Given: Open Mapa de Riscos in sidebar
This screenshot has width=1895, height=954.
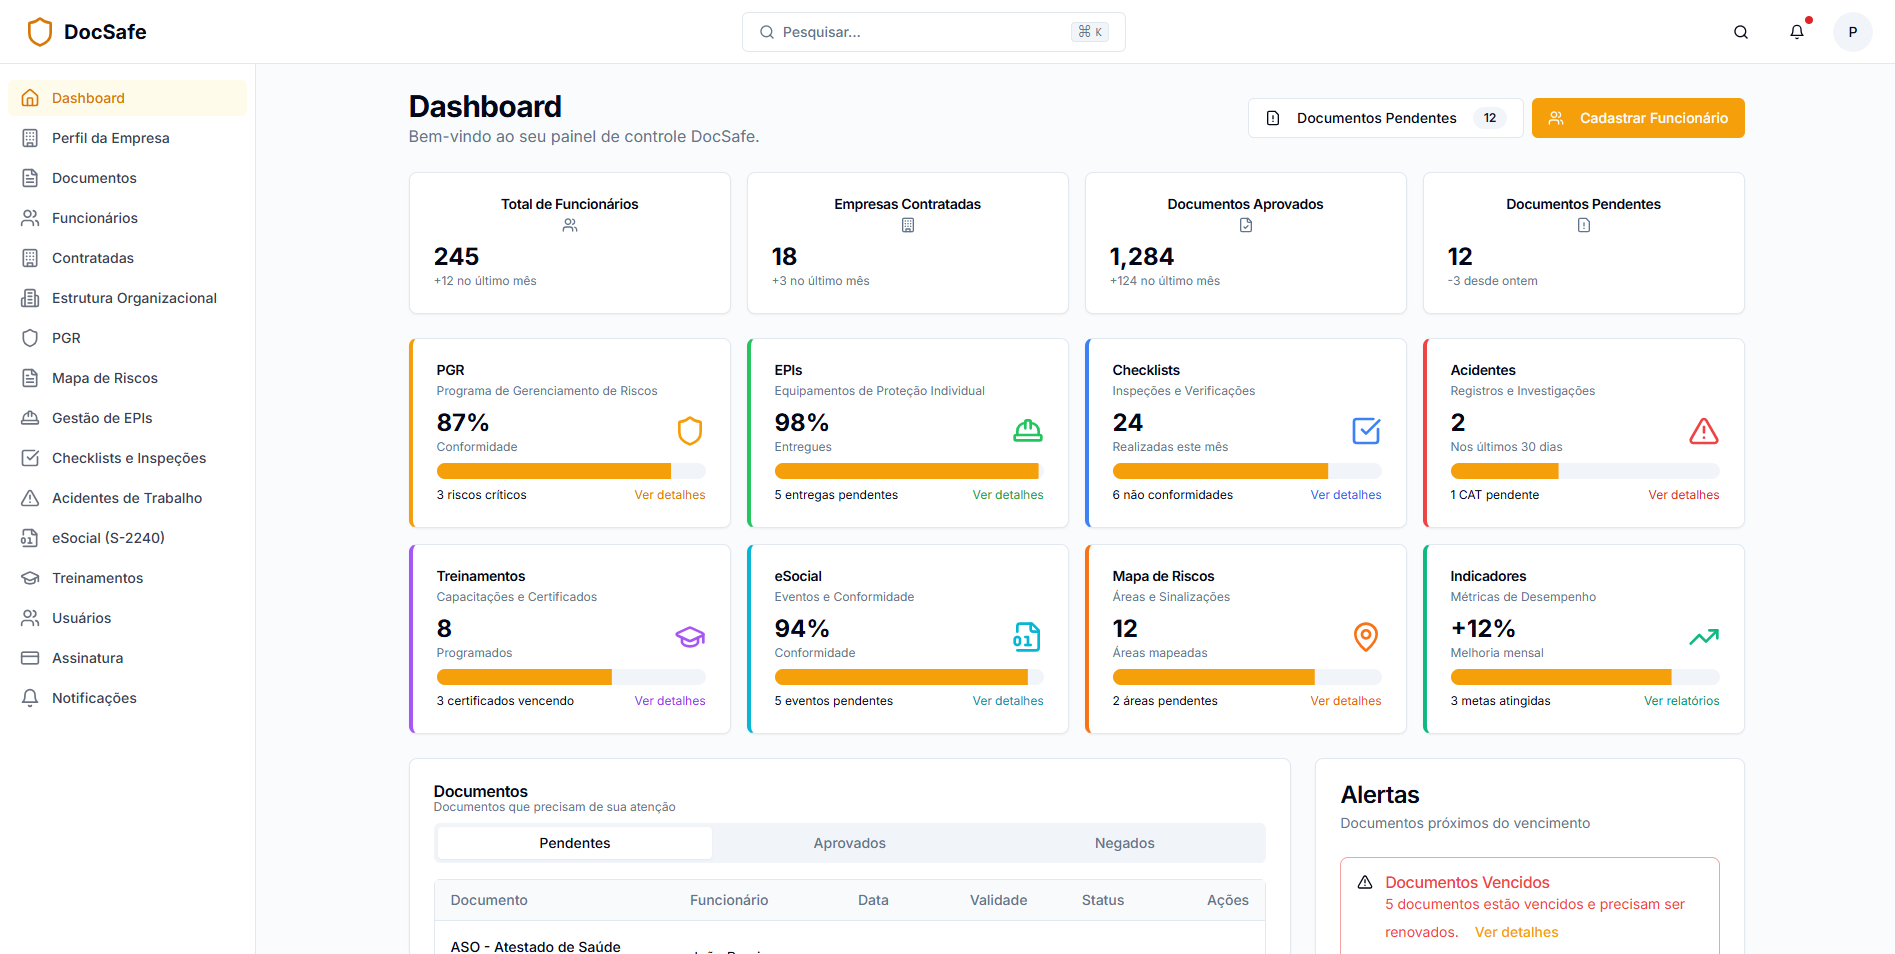Looking at the screenshot, I should coord(127,378).
